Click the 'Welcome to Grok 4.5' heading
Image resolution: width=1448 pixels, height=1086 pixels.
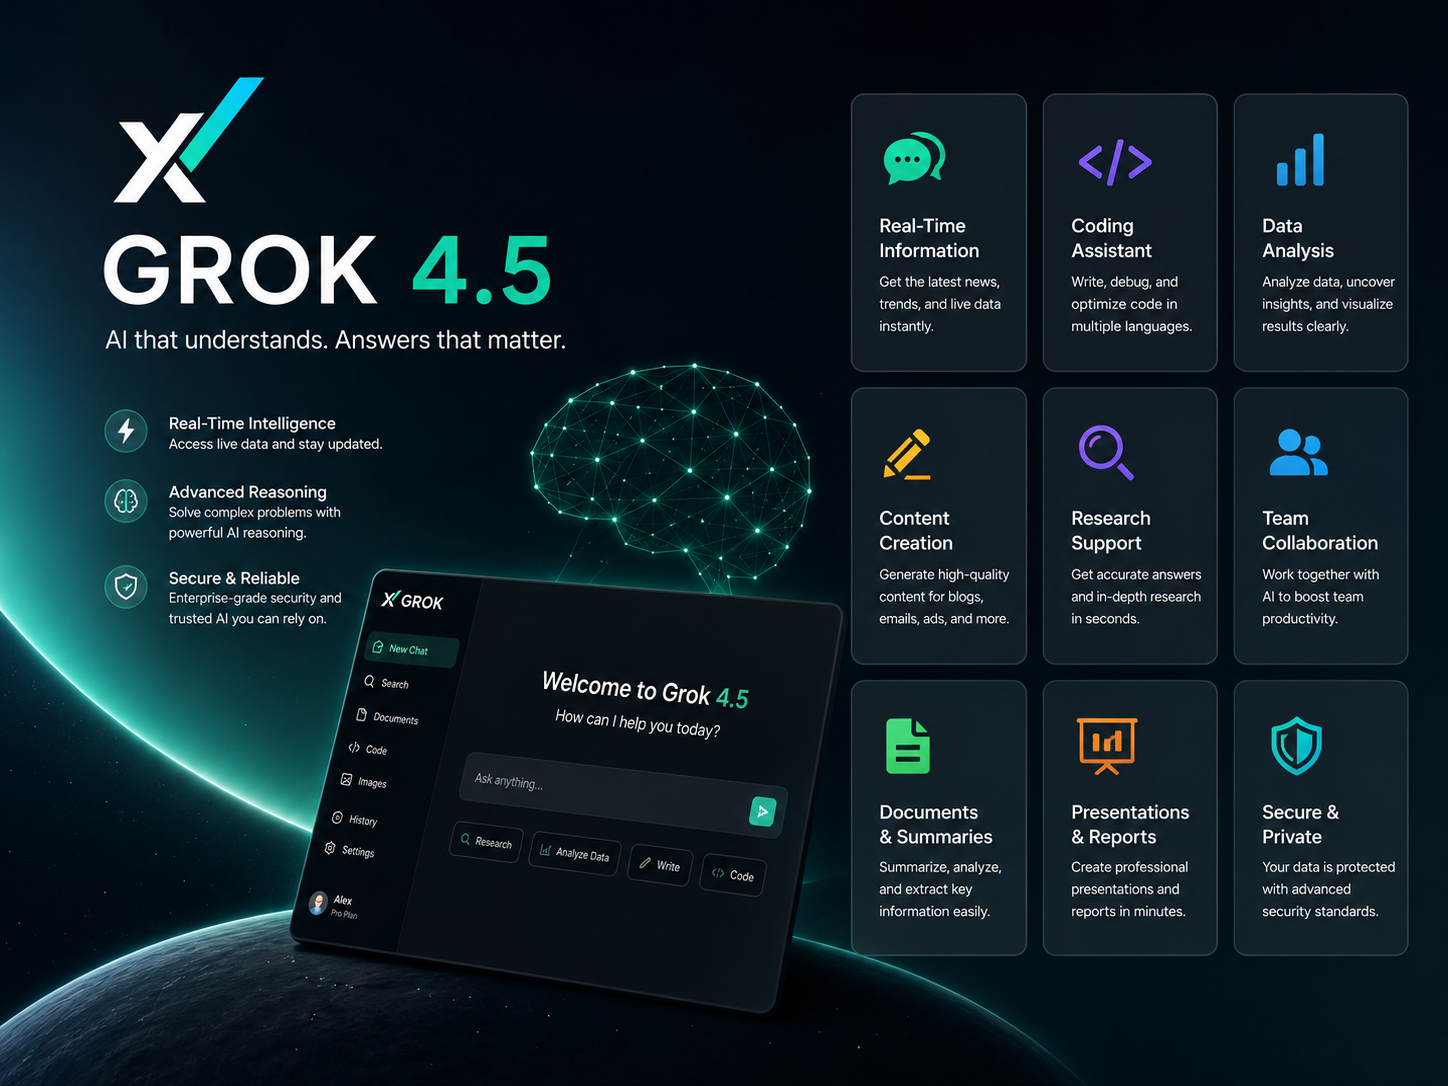645,689
